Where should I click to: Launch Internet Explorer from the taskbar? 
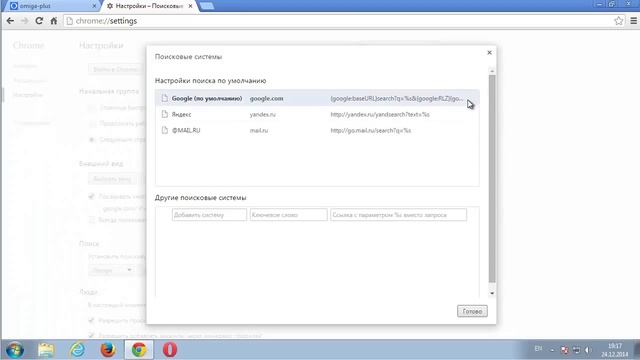(x=77, y=350)
